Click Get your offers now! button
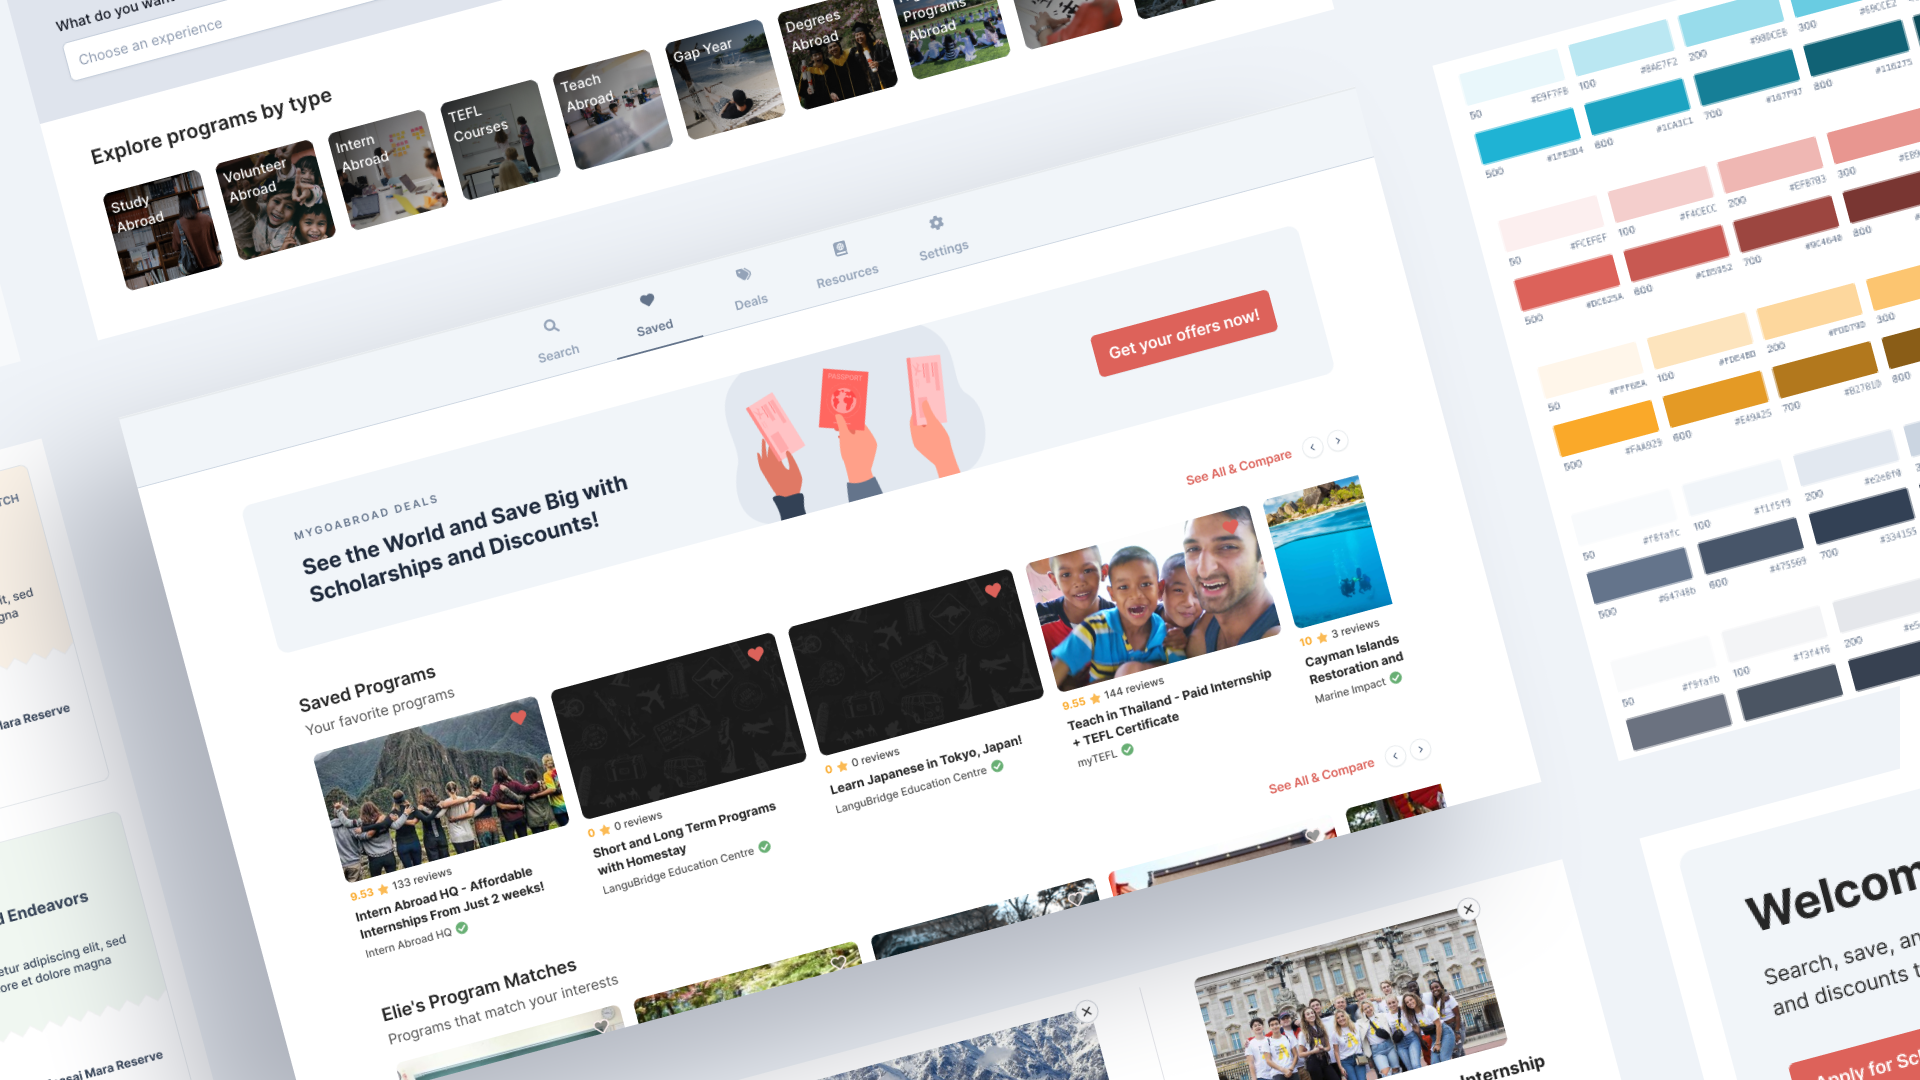Image resolution: width=1920 pixels, height=1080 pixels. pyautogui.click(x=1184, y=334)
